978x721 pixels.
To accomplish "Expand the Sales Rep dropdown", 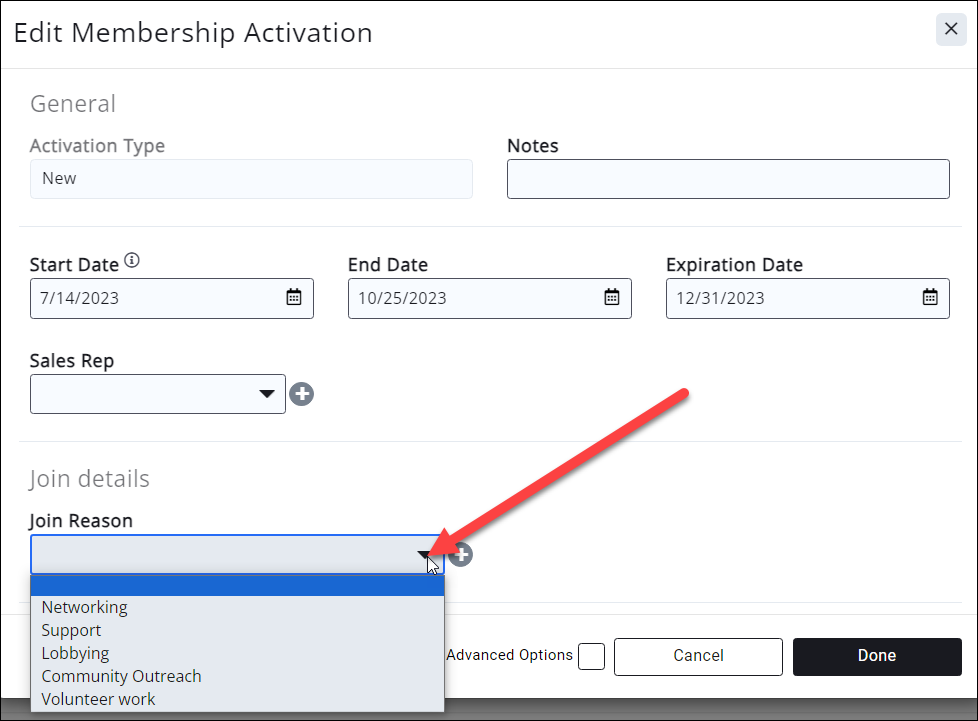I will click(267, 394).
